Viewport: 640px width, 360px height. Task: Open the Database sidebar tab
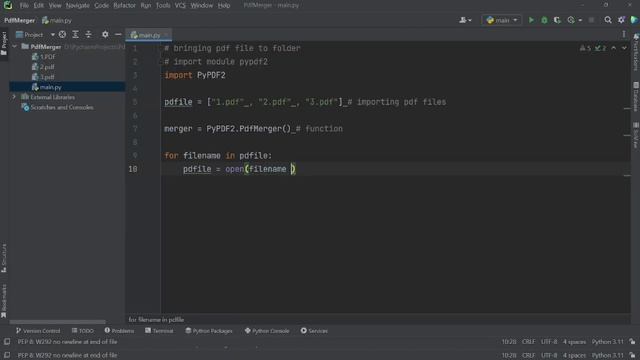[636, 96]
